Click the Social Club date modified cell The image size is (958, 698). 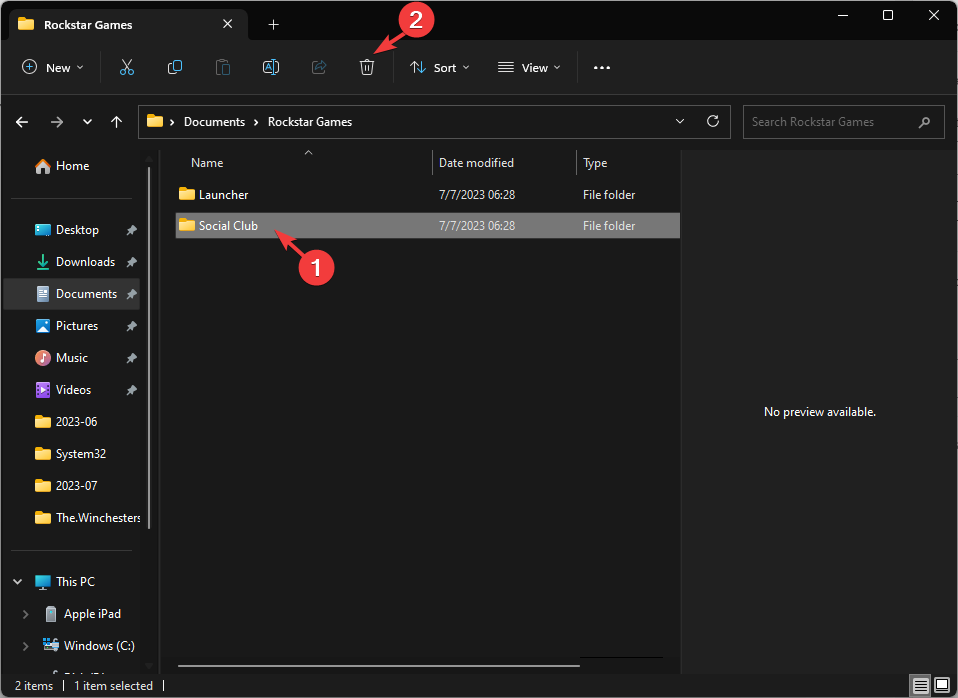pyautogui.click(x=477, y=226)
